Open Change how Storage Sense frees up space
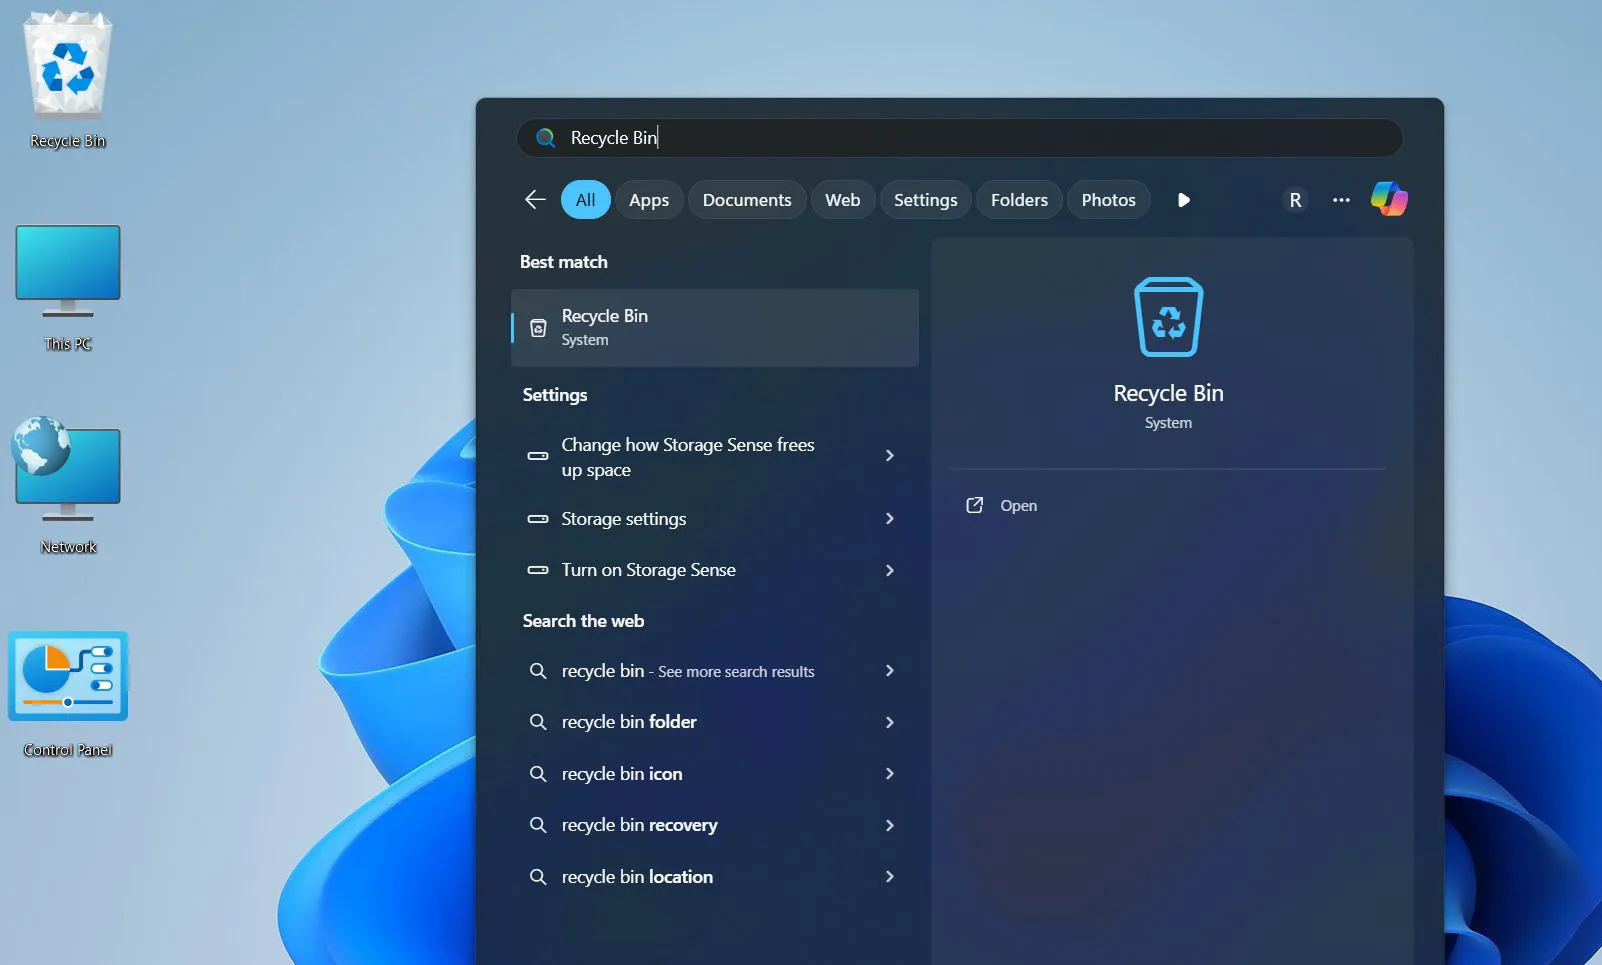The height and width of the screenshot is (965, 1602). (x=688, y=457)
